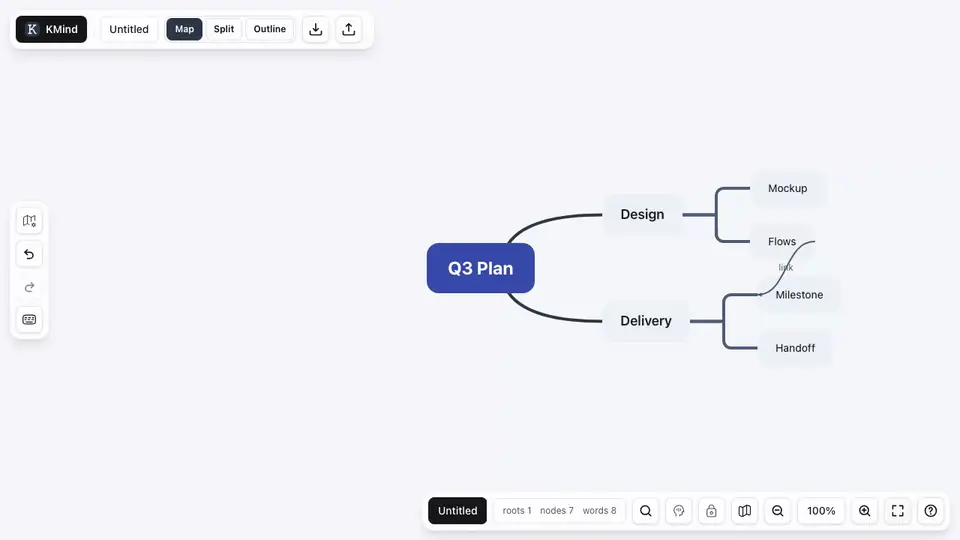Viewport: 960px width, 540px height.
Task: Toggle the lock icon in bottom bar
Action: point(711,511)
